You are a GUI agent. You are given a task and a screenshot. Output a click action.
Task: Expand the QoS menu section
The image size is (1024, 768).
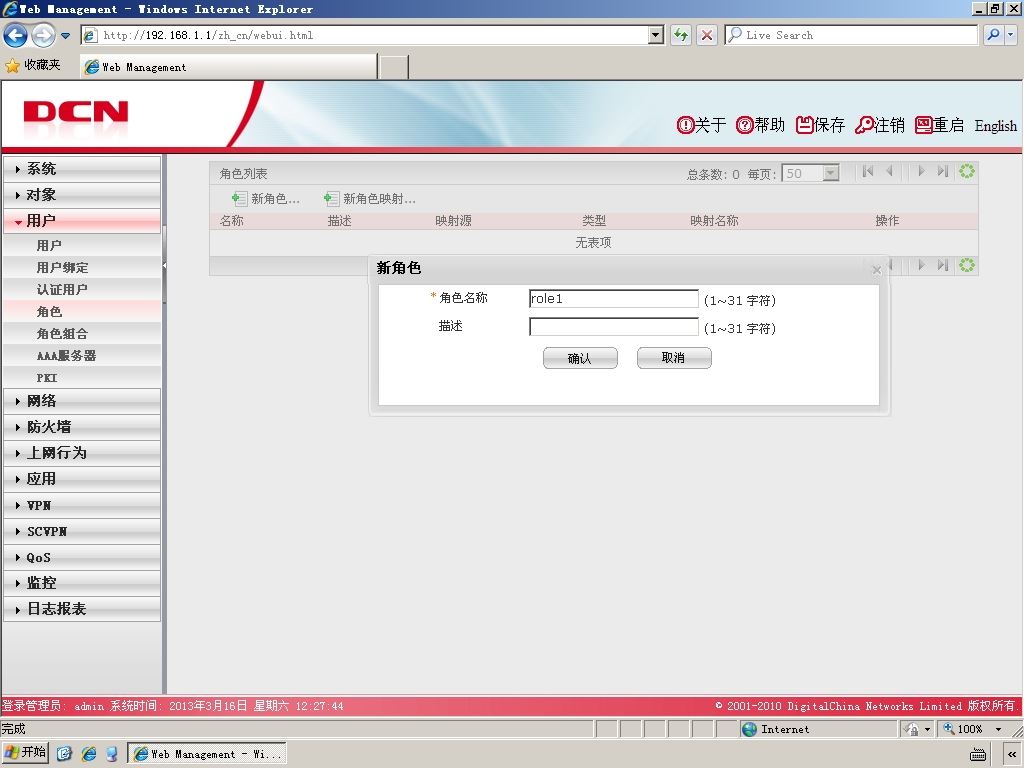point(82,558)
